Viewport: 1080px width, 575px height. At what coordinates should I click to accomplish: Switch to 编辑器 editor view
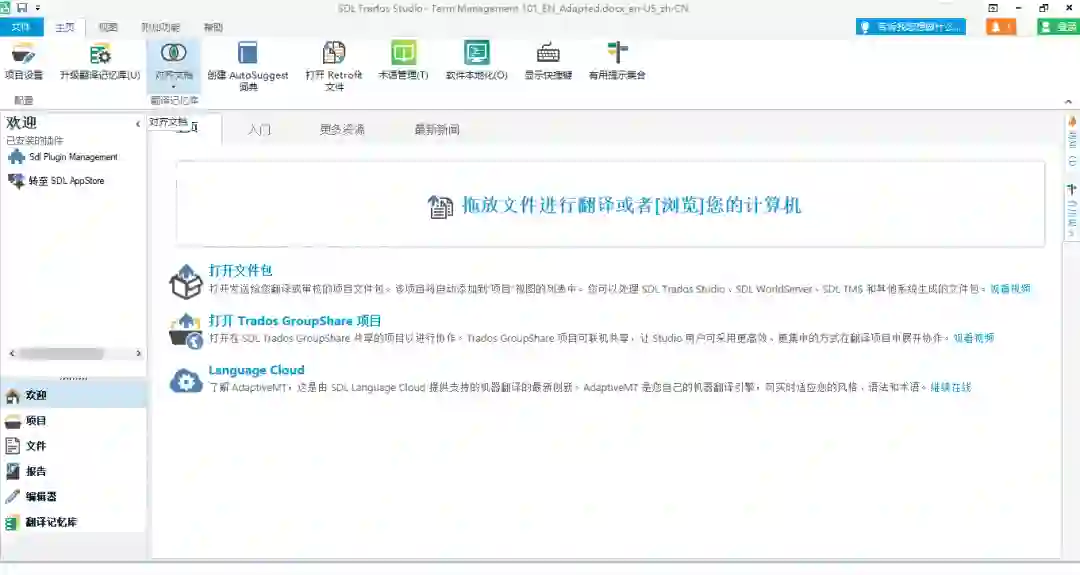[x=73, y=496]
